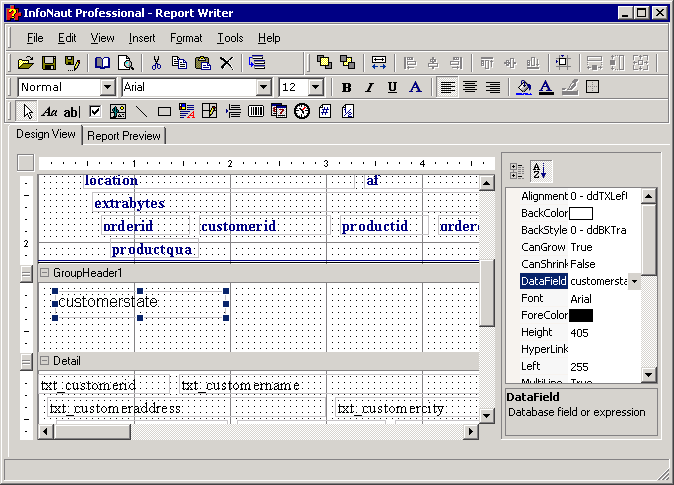Click the center in section icon

[x=563, y=62]
